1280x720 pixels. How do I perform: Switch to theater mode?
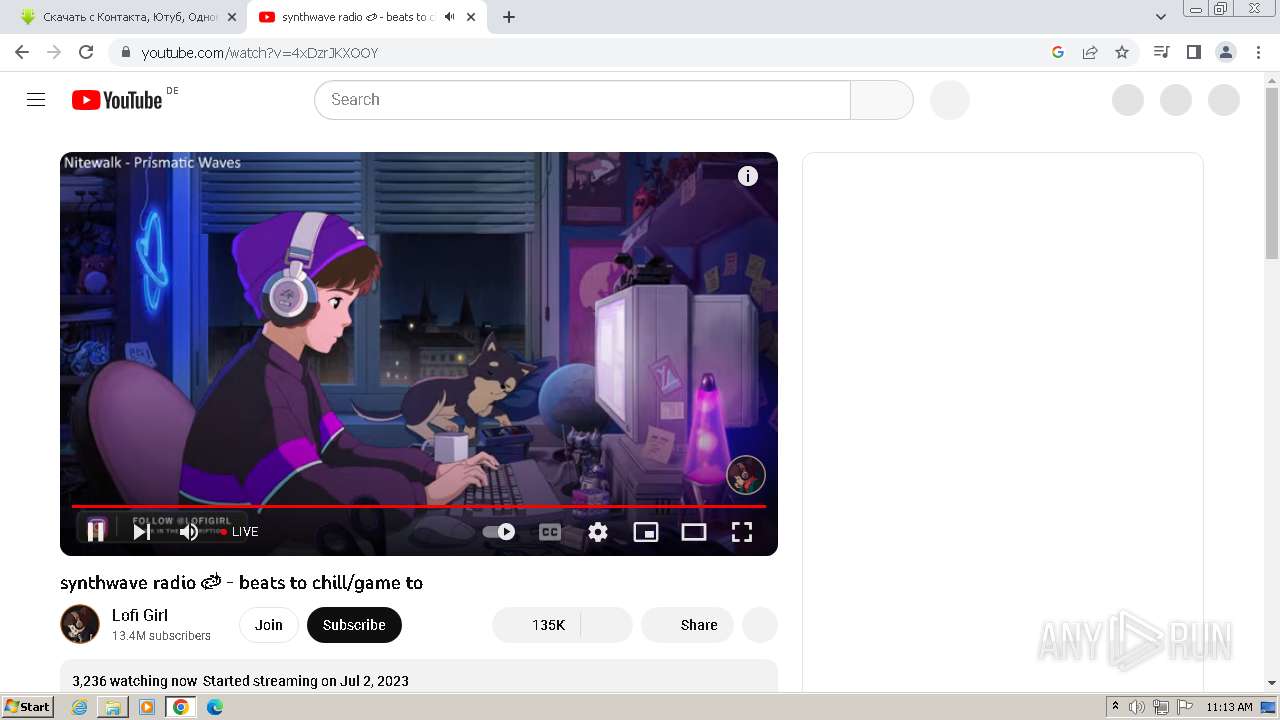pyautogui.click(x=694, y=532)
